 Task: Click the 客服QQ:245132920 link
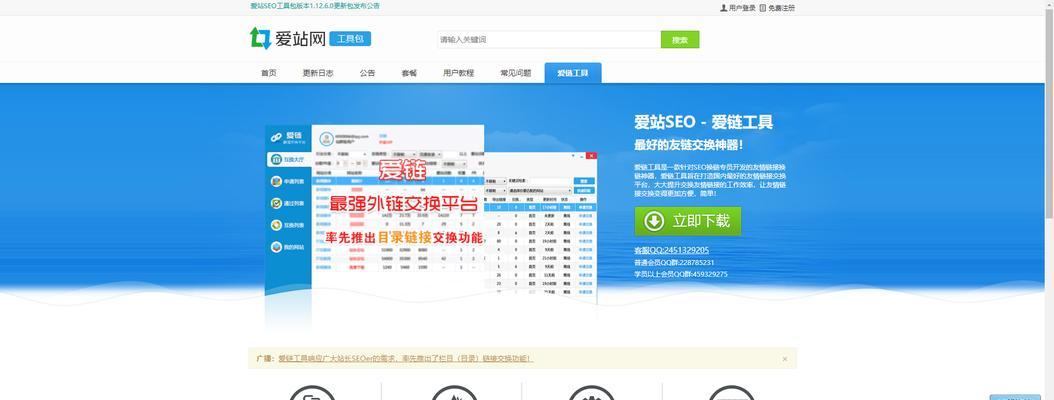[671, 250]
